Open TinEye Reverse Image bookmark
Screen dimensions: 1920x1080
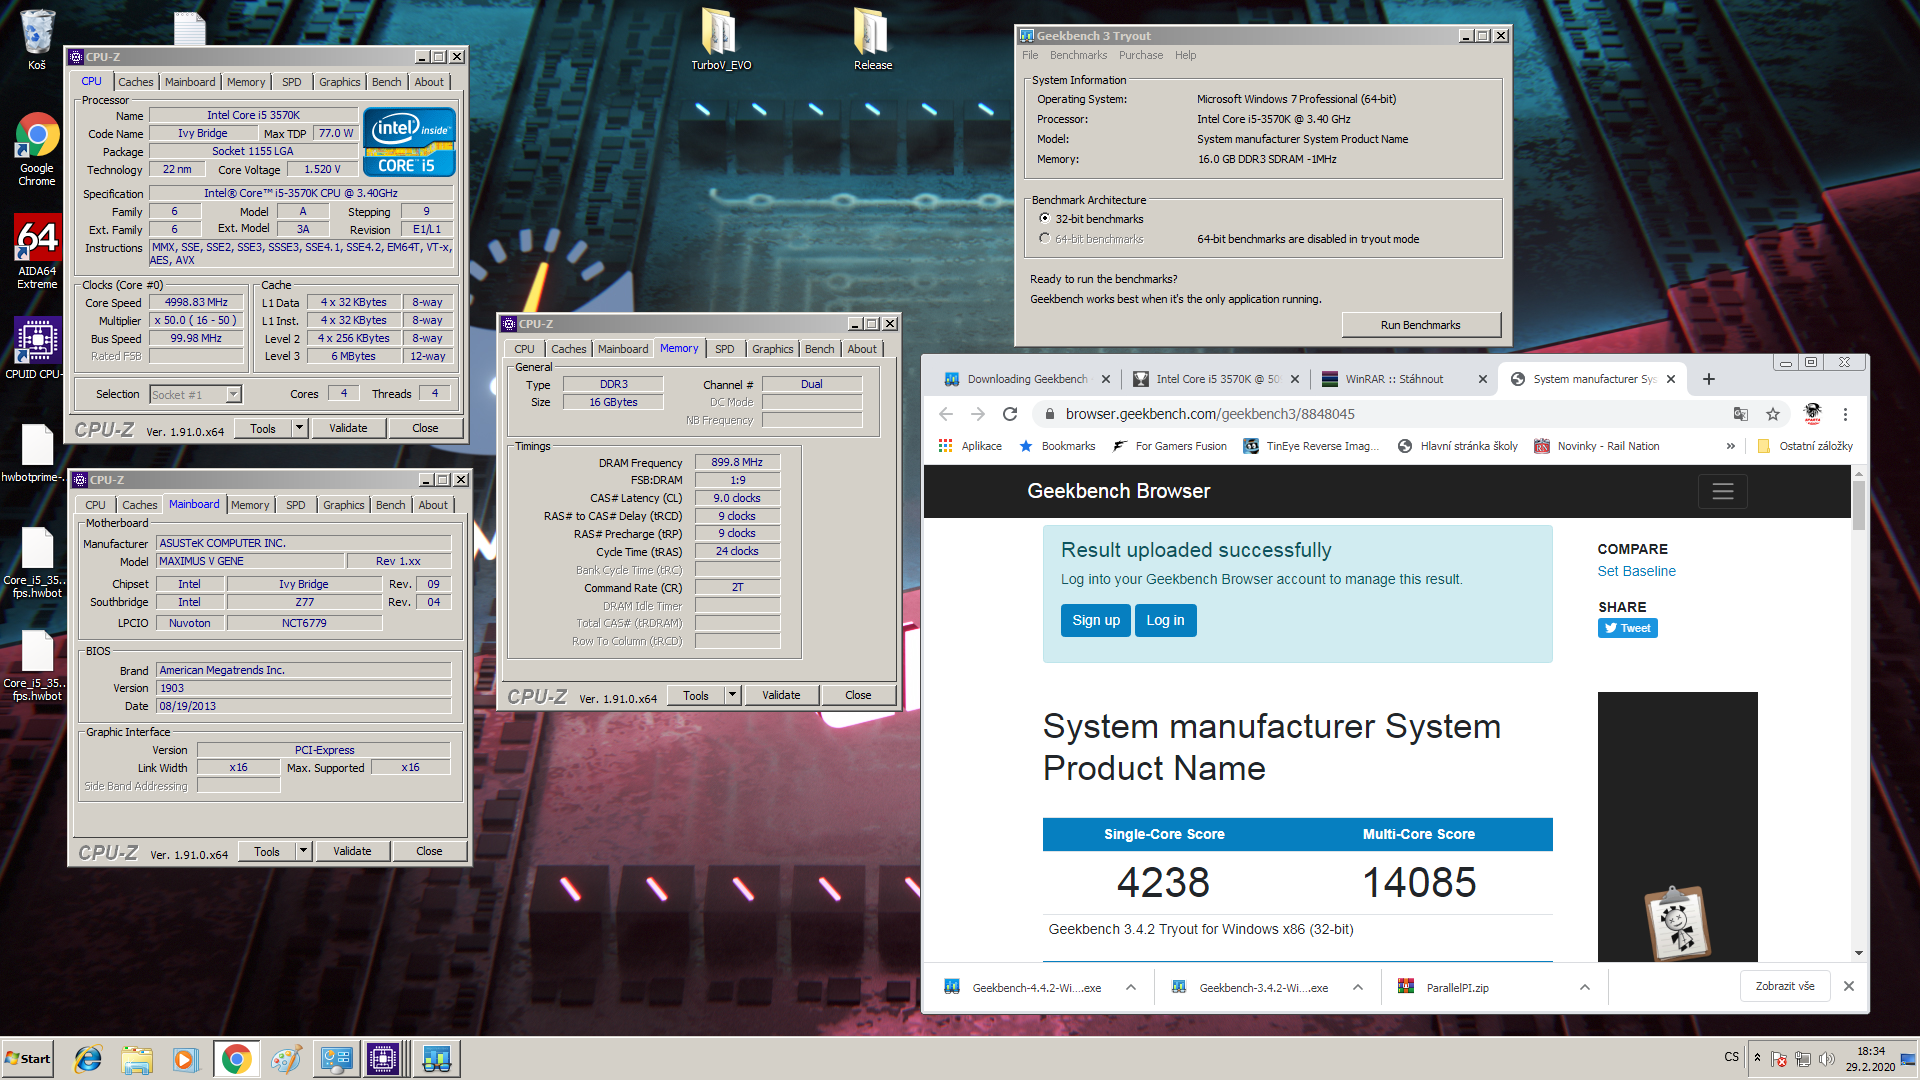[x=1311, y=446]
